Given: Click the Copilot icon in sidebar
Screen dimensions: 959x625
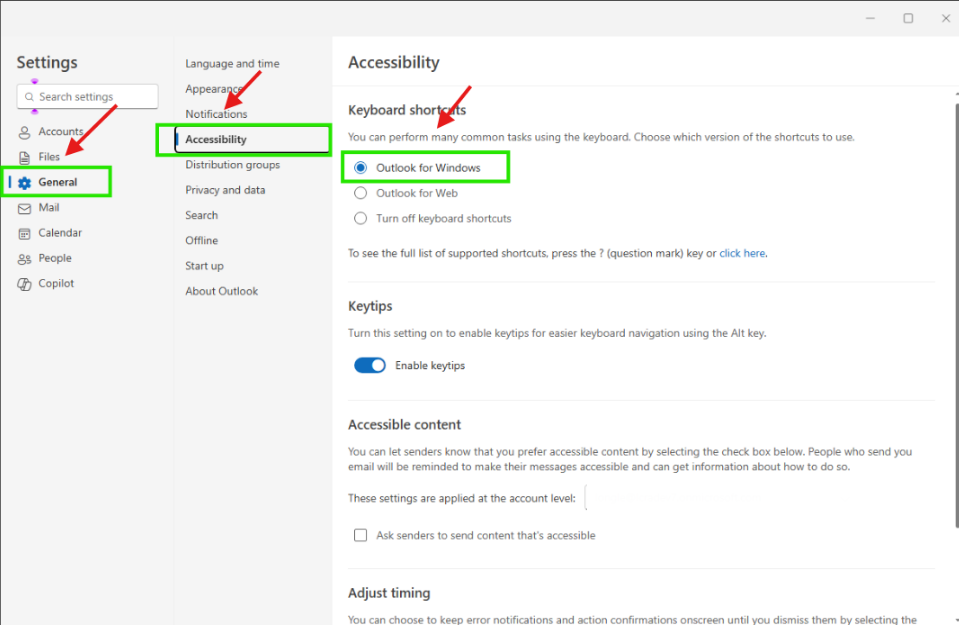Looking at the screenshot, I should point(24,284).
